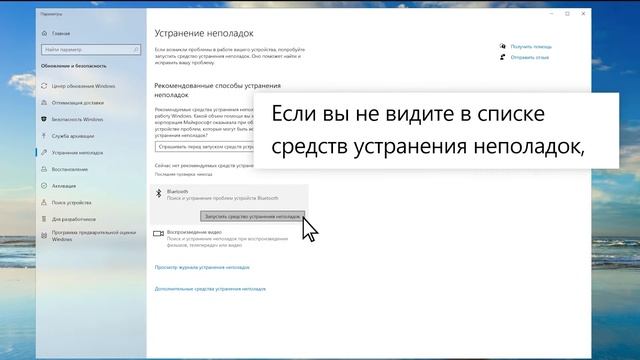Open Восстановление recovery icon

tap(44, 169)
